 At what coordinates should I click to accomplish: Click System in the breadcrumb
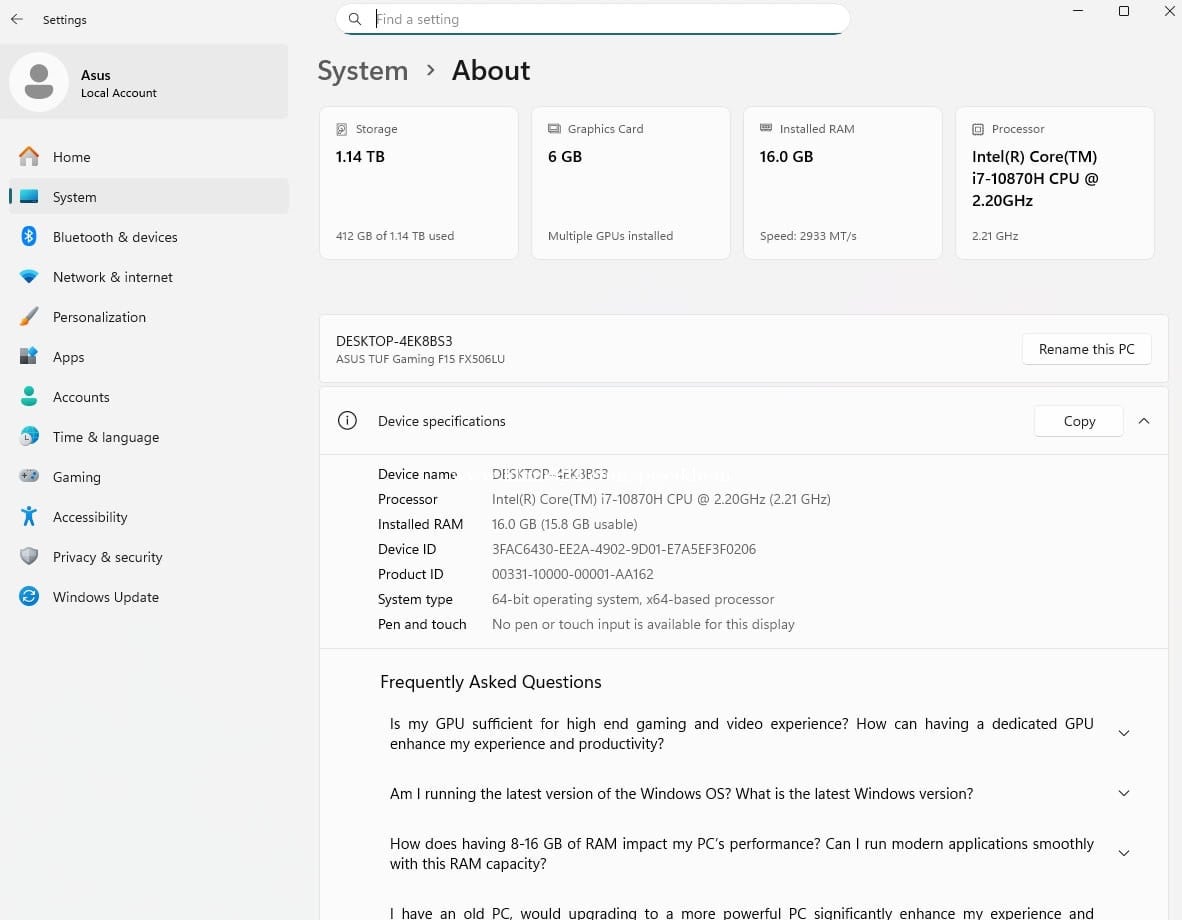[x=362, y=71]
